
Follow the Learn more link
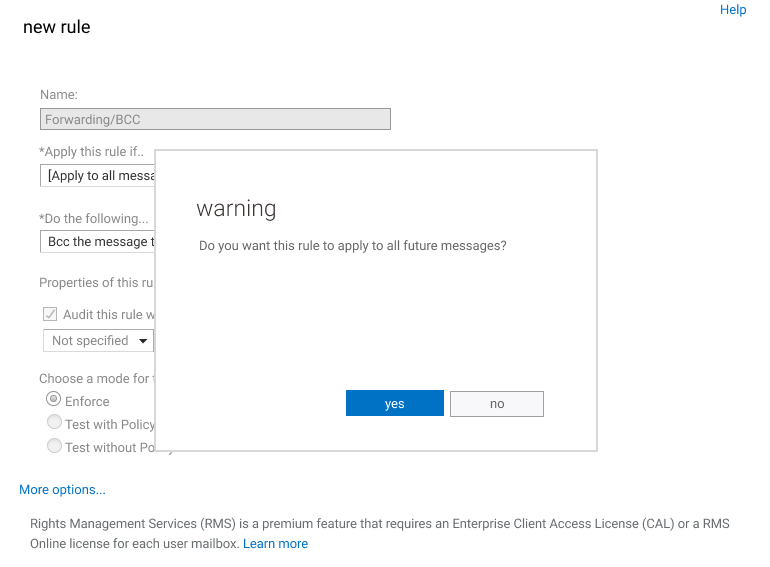275,543
